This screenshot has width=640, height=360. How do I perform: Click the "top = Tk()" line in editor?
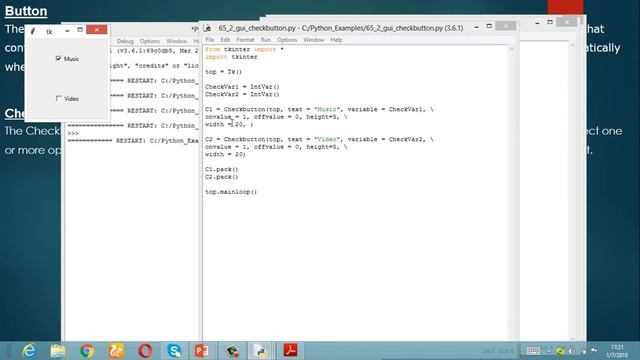click(x=223, y=72)
